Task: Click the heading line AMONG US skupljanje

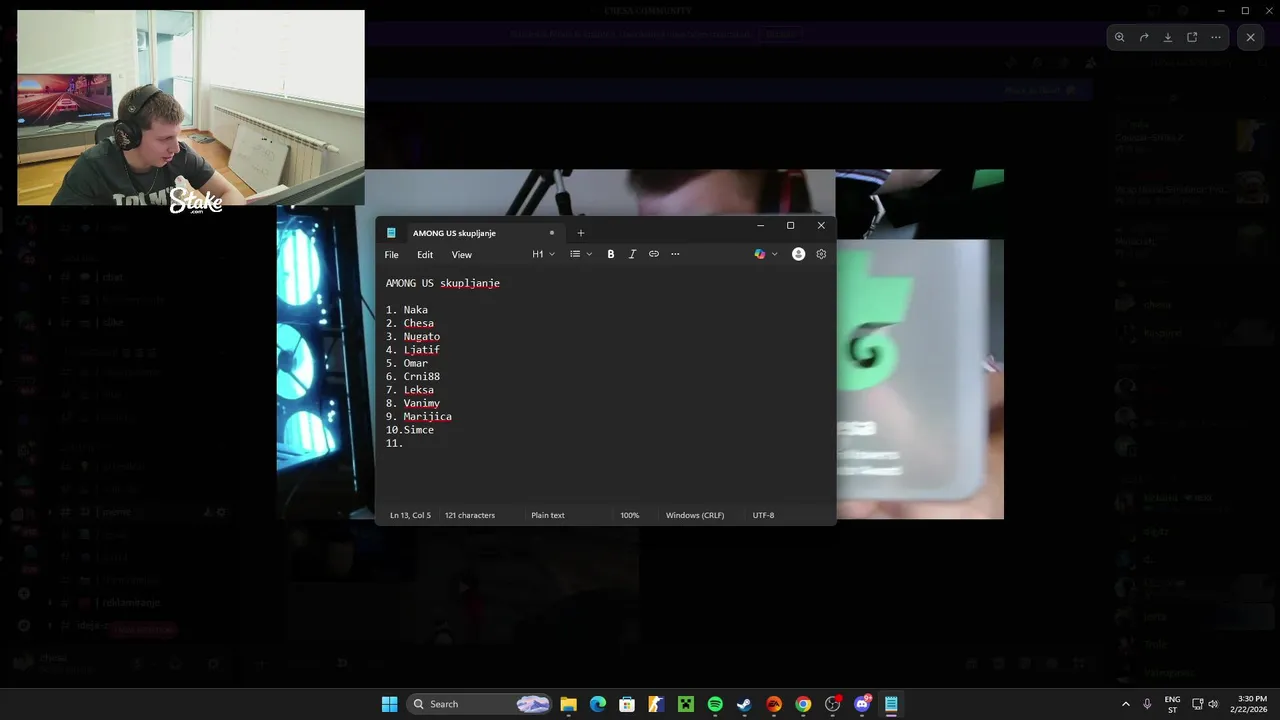Action: point(443,283)
